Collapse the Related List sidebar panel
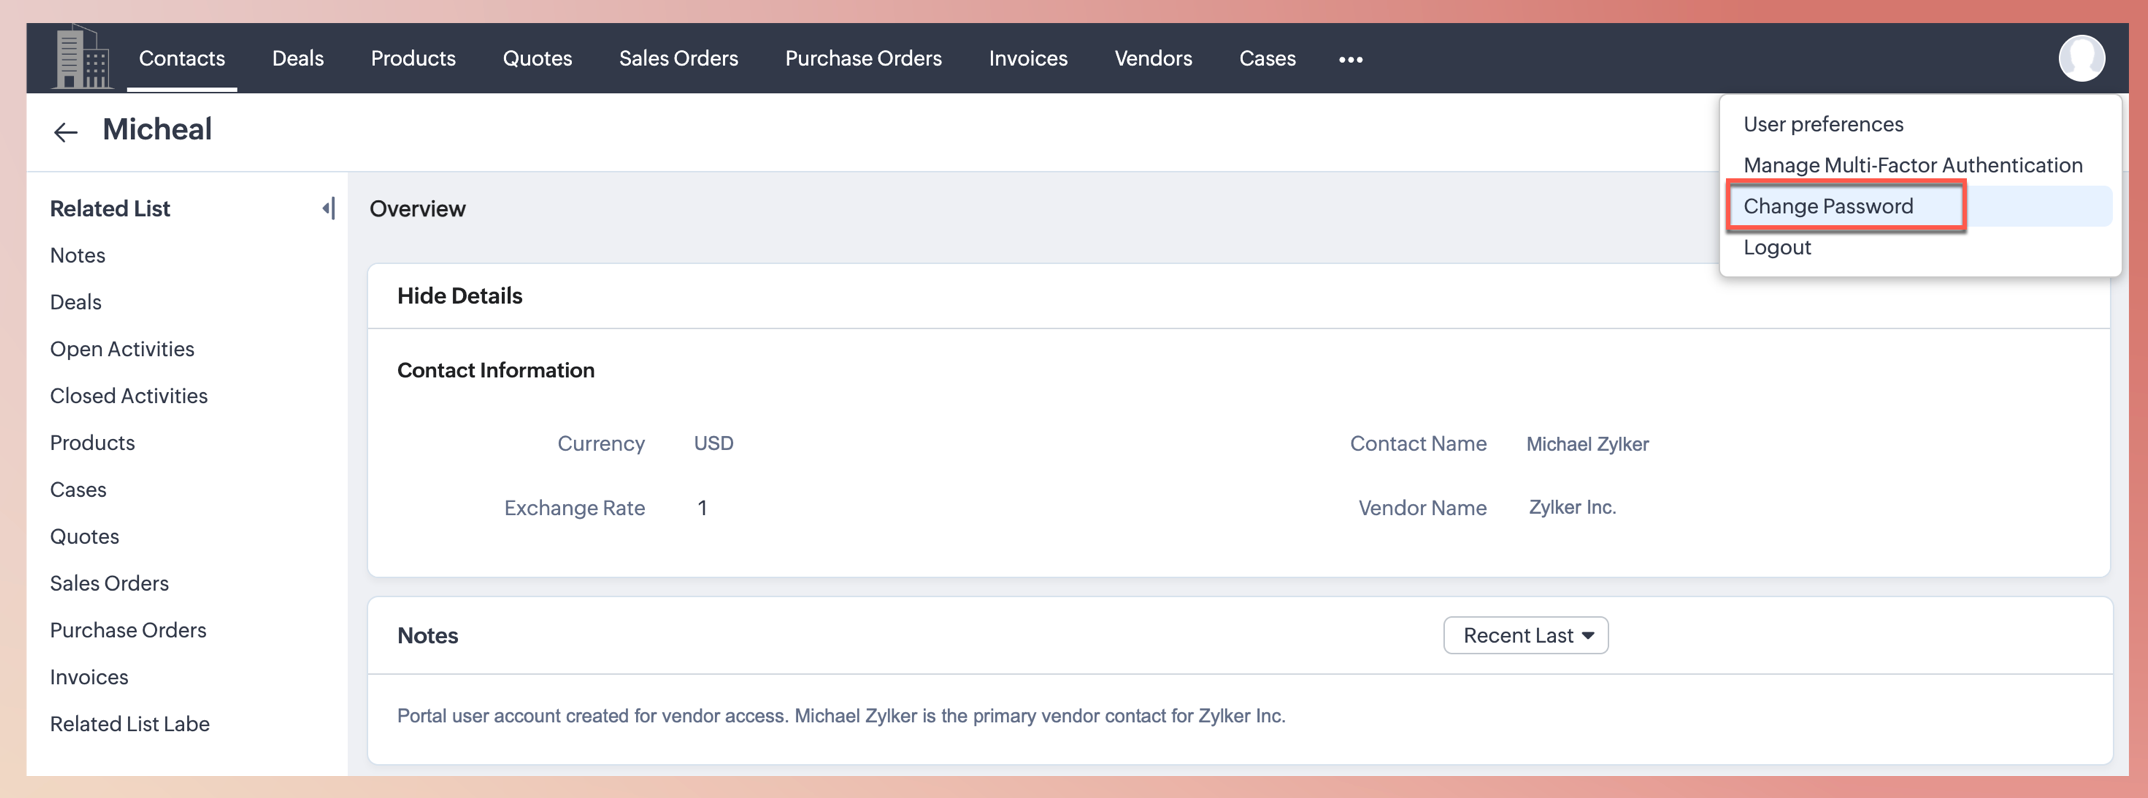The image size is (2148, 798). click(328, 208)
